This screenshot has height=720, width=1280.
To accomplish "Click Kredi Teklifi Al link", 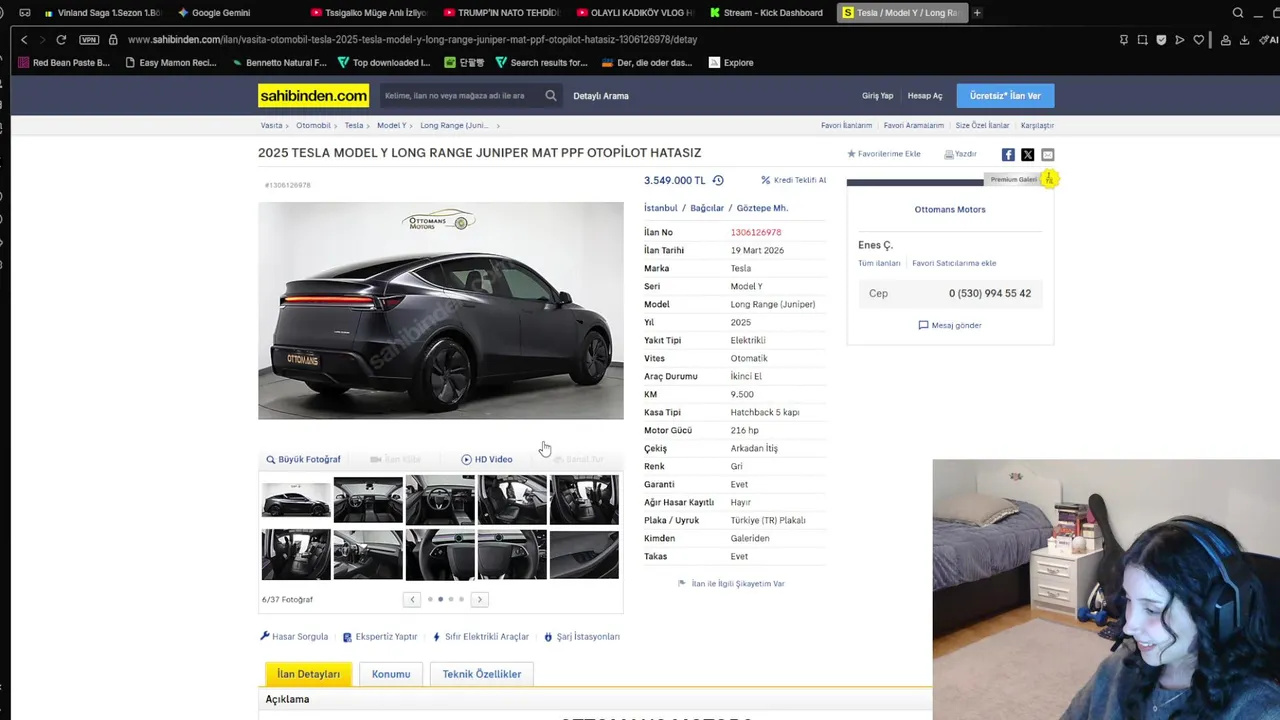I will pyautogui.click(x=794, y=181).
